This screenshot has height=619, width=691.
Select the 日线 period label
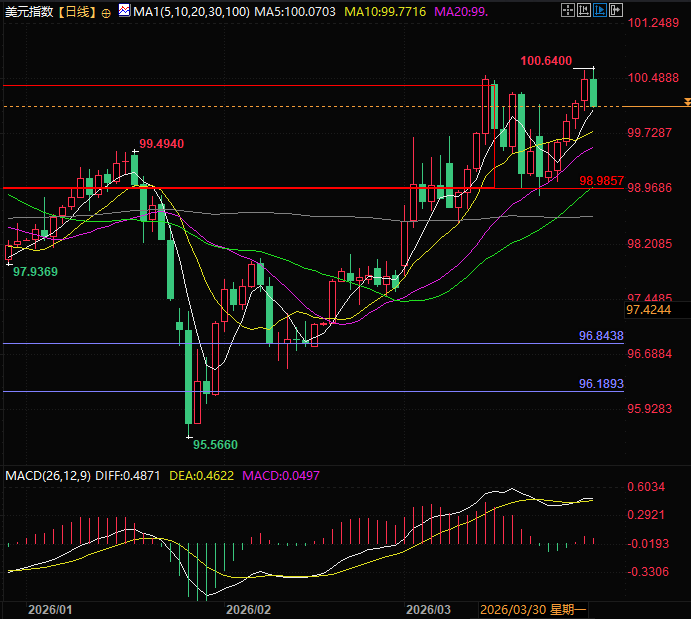77,12
